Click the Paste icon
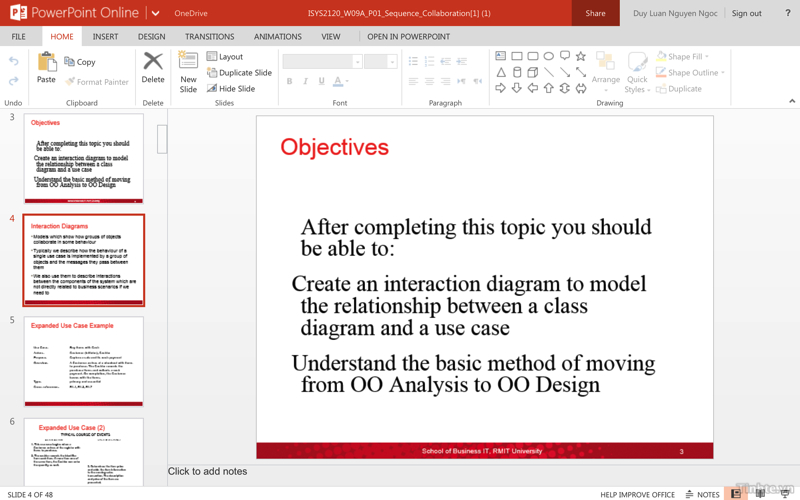 tap(46, 68)
